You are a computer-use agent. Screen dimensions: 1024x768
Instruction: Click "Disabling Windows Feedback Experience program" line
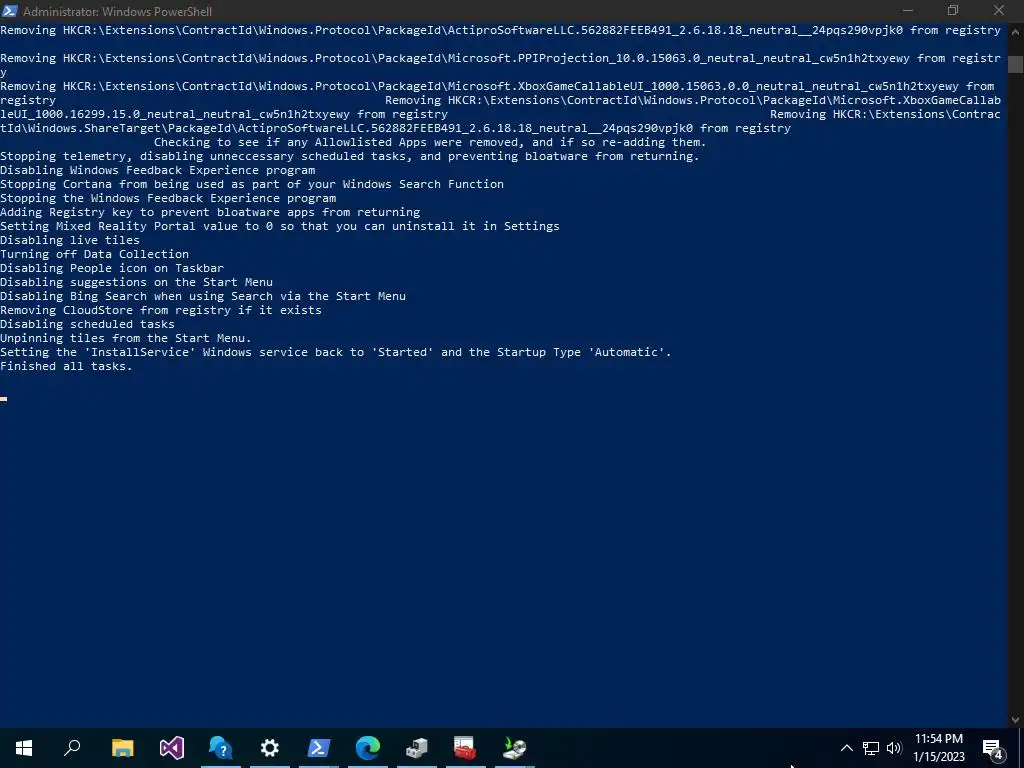(157, 170)
